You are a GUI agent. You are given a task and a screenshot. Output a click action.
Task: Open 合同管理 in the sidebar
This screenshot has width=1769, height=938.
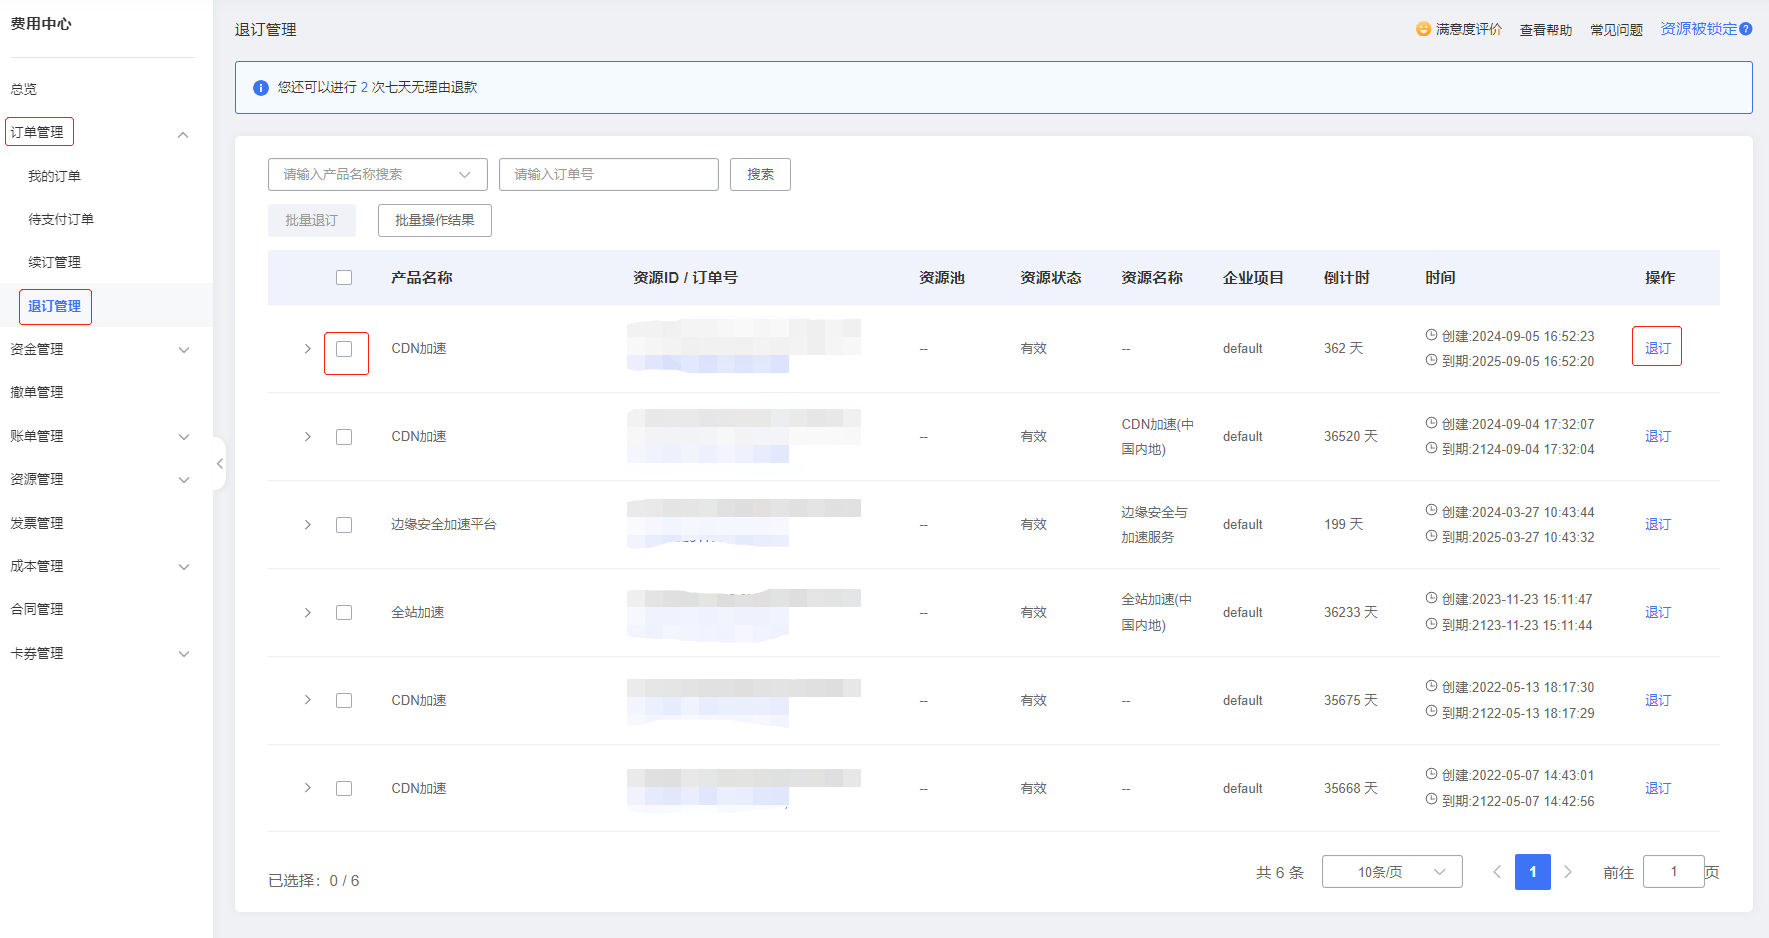click(x=37, y=609)
